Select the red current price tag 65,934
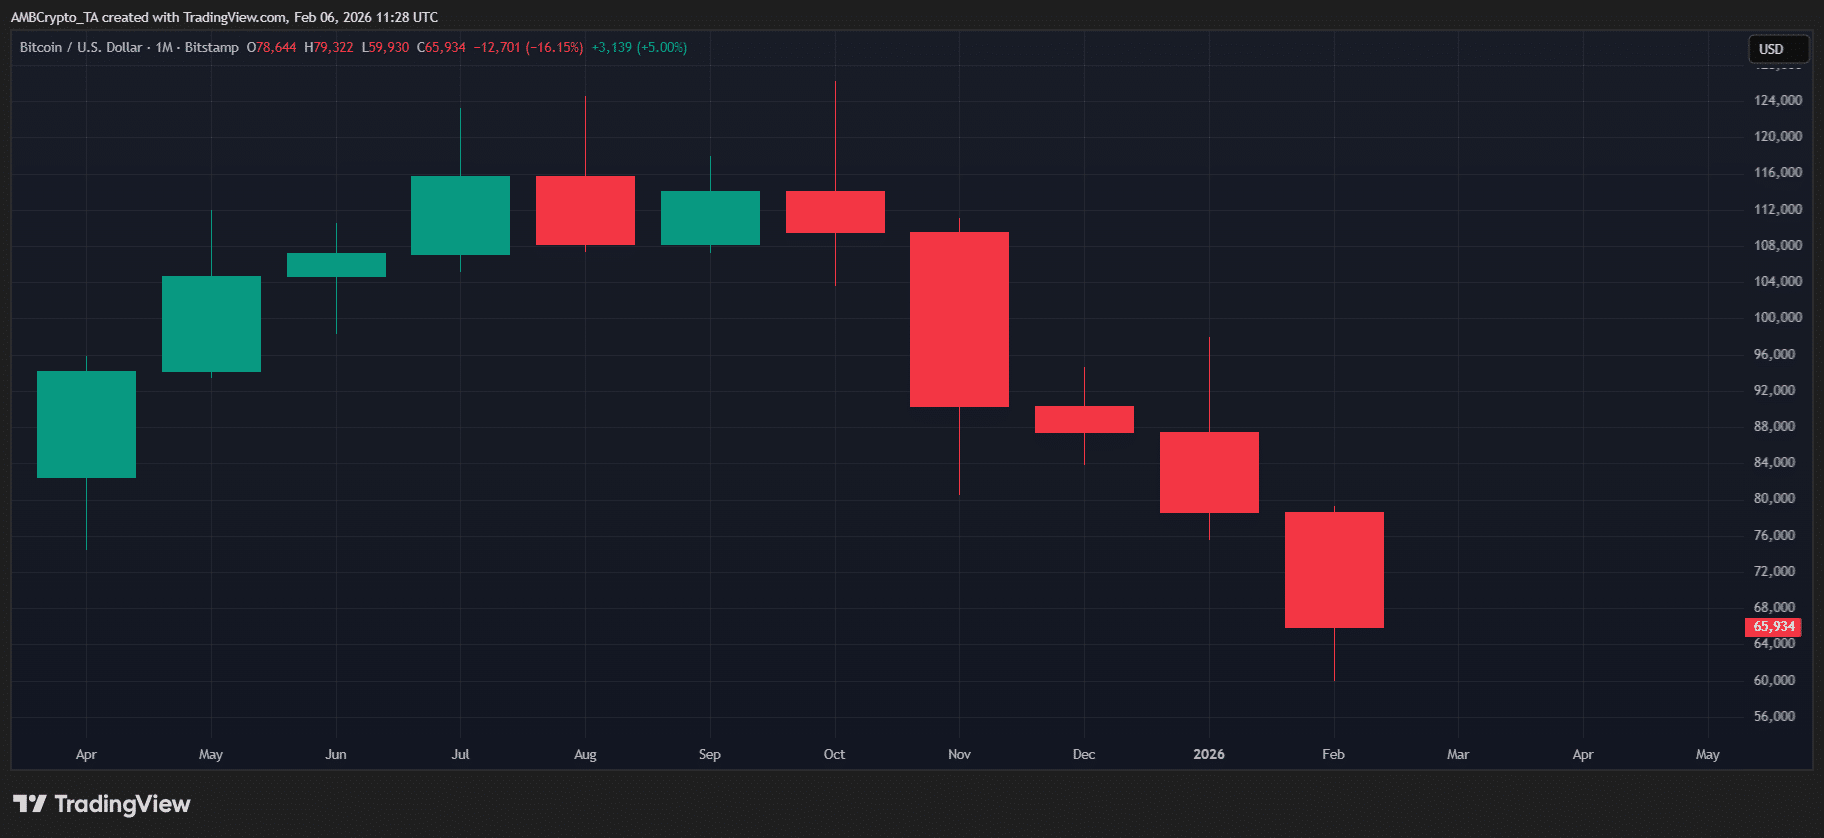 1773,627
